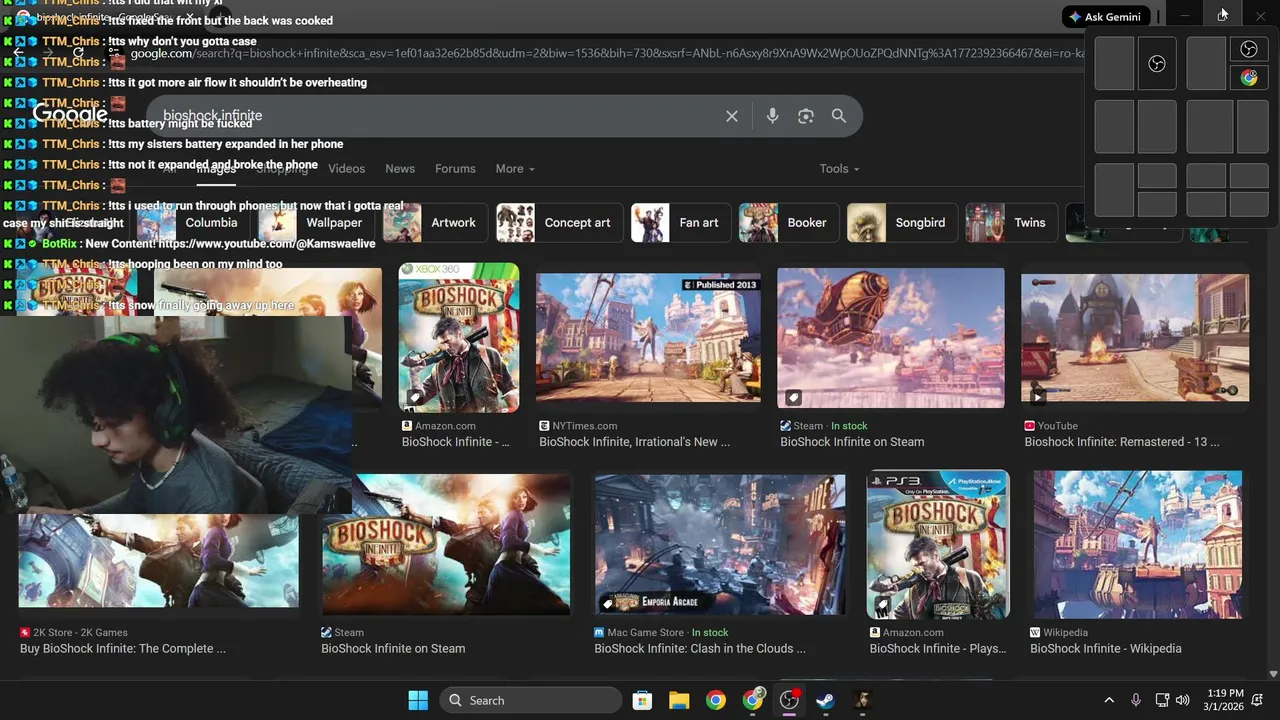Image resolution: width=1280 pixels, height=720 pixels.
Task: Filter images by the Concept art chip
Action: [x=560, y=223]
